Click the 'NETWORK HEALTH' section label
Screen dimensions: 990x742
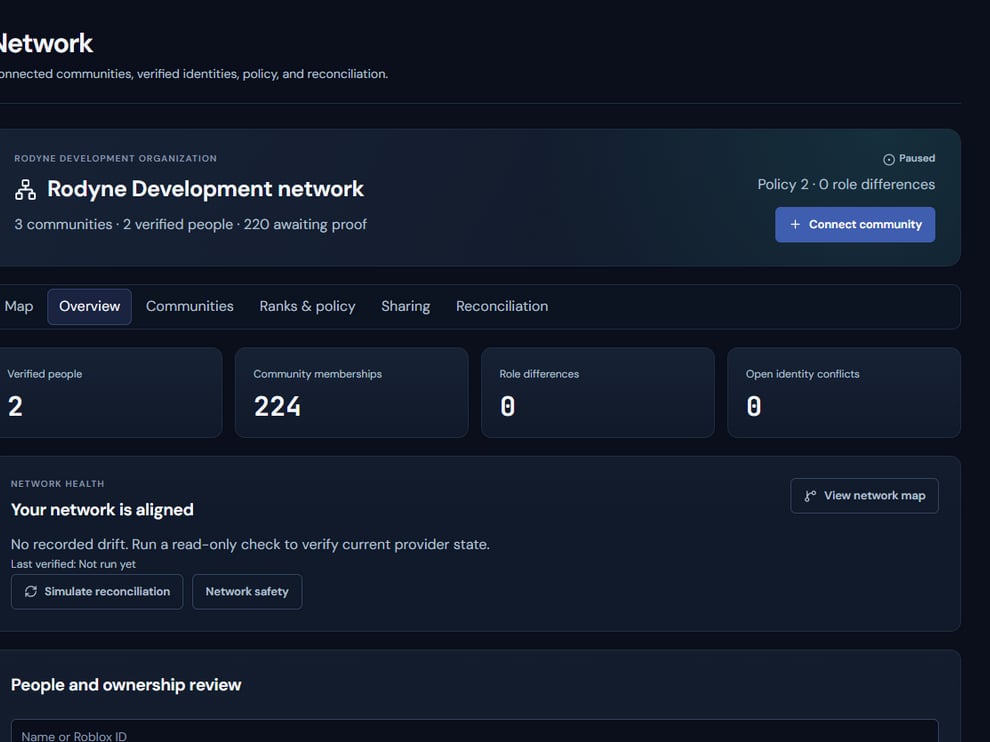coord(57,484)
